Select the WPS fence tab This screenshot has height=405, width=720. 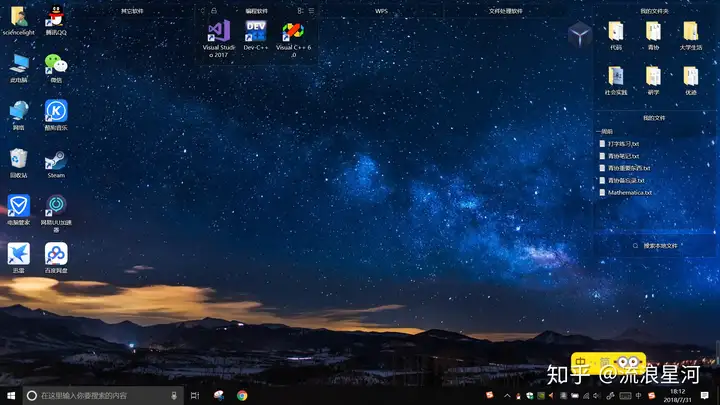(381, 10)
